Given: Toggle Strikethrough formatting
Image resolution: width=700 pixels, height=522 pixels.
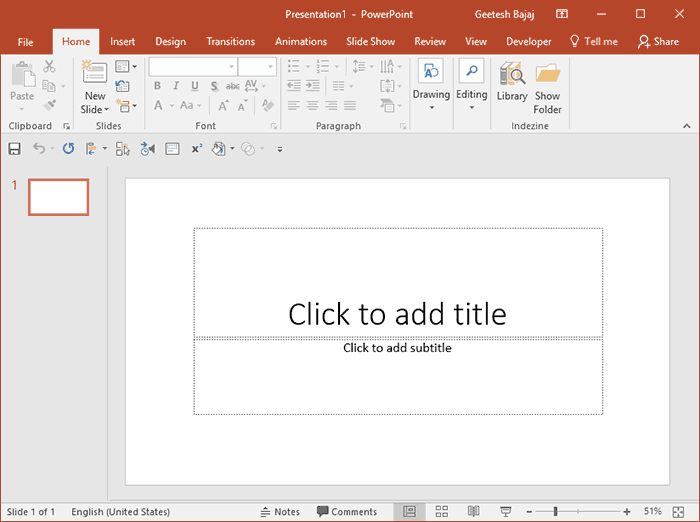Looking at the screenshot, I should click(232, 86).
